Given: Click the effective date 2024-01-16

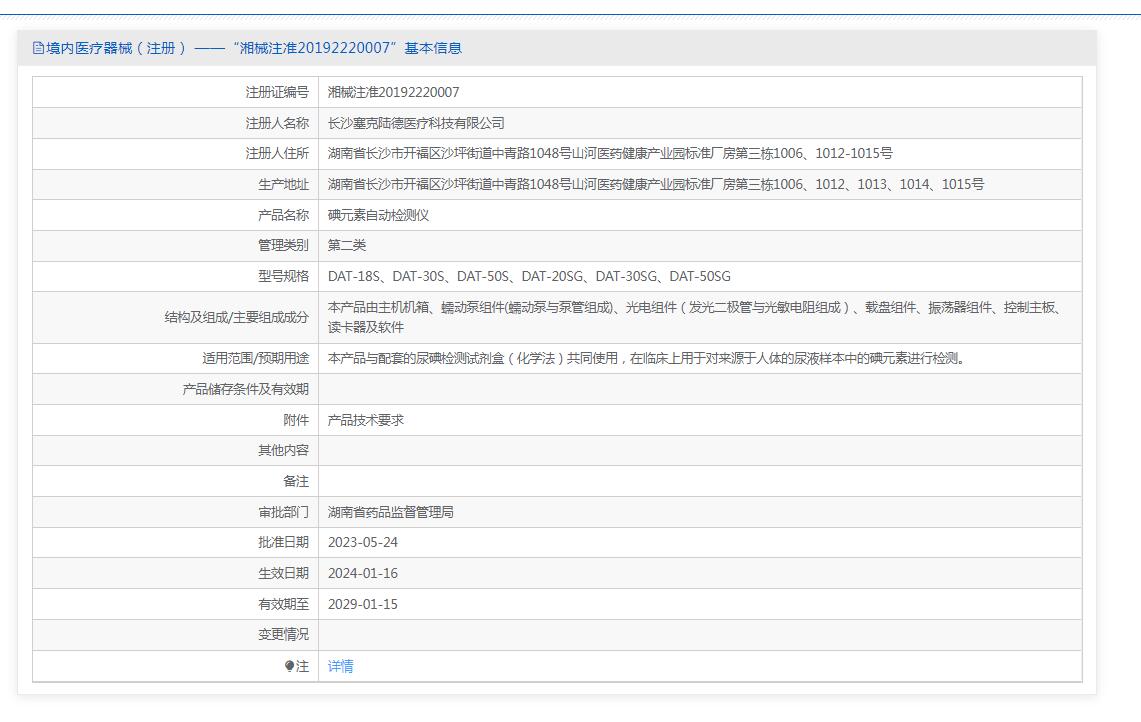Looking at the screenshot, I should [x=362, y=573].
